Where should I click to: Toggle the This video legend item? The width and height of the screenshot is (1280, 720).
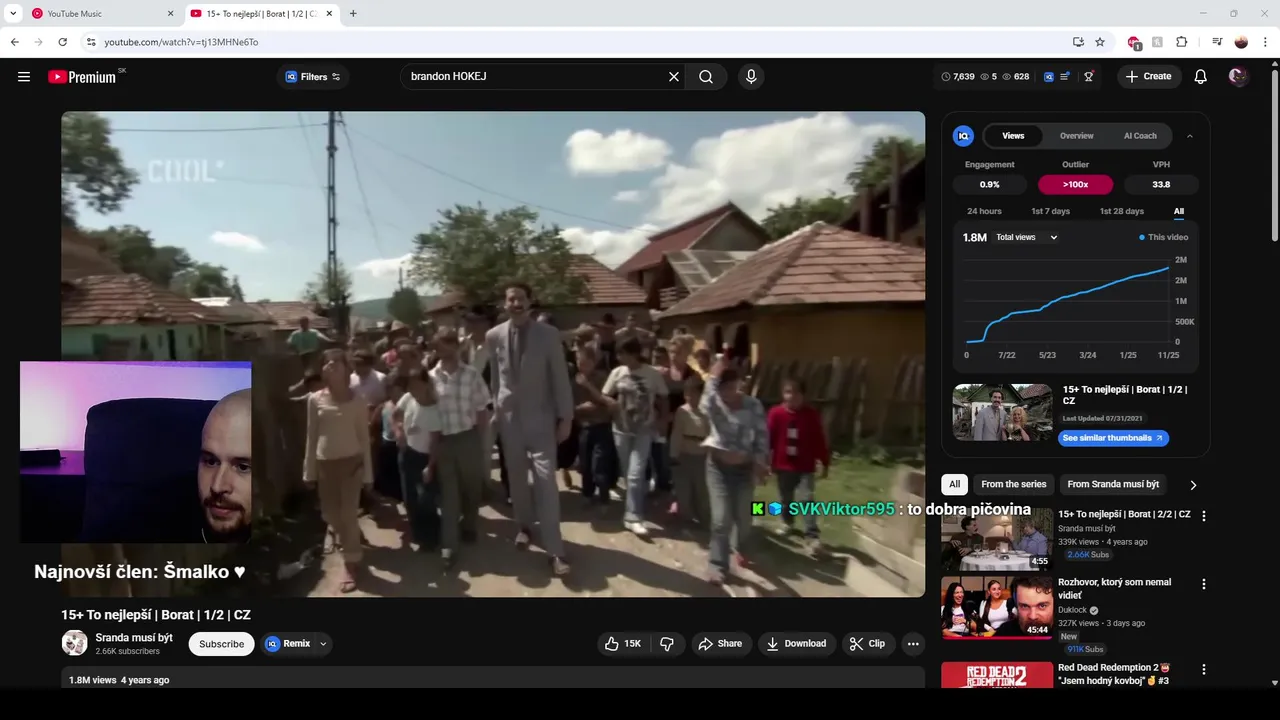(x=1164, y=237)
